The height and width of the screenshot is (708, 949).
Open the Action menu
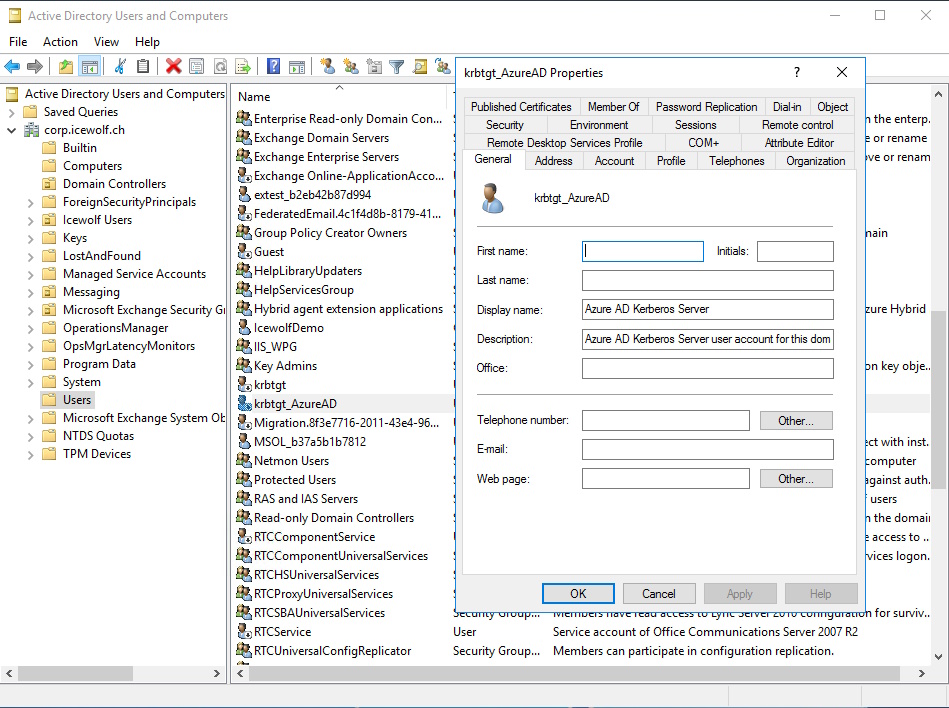click(x=61, y=42)
